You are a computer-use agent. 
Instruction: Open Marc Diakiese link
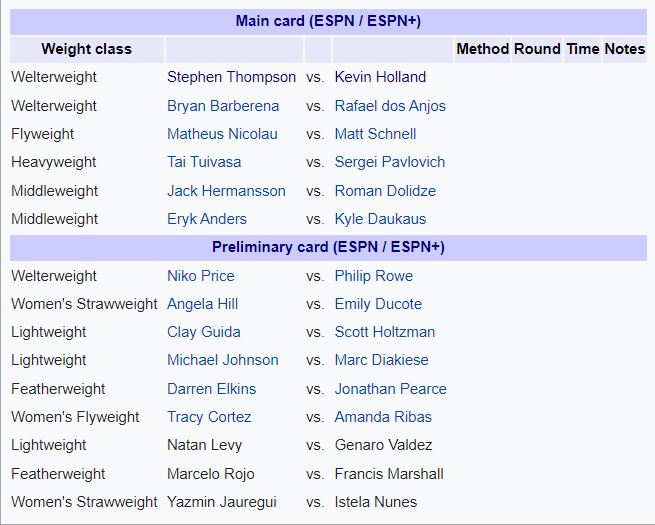[x=381, y=360]
